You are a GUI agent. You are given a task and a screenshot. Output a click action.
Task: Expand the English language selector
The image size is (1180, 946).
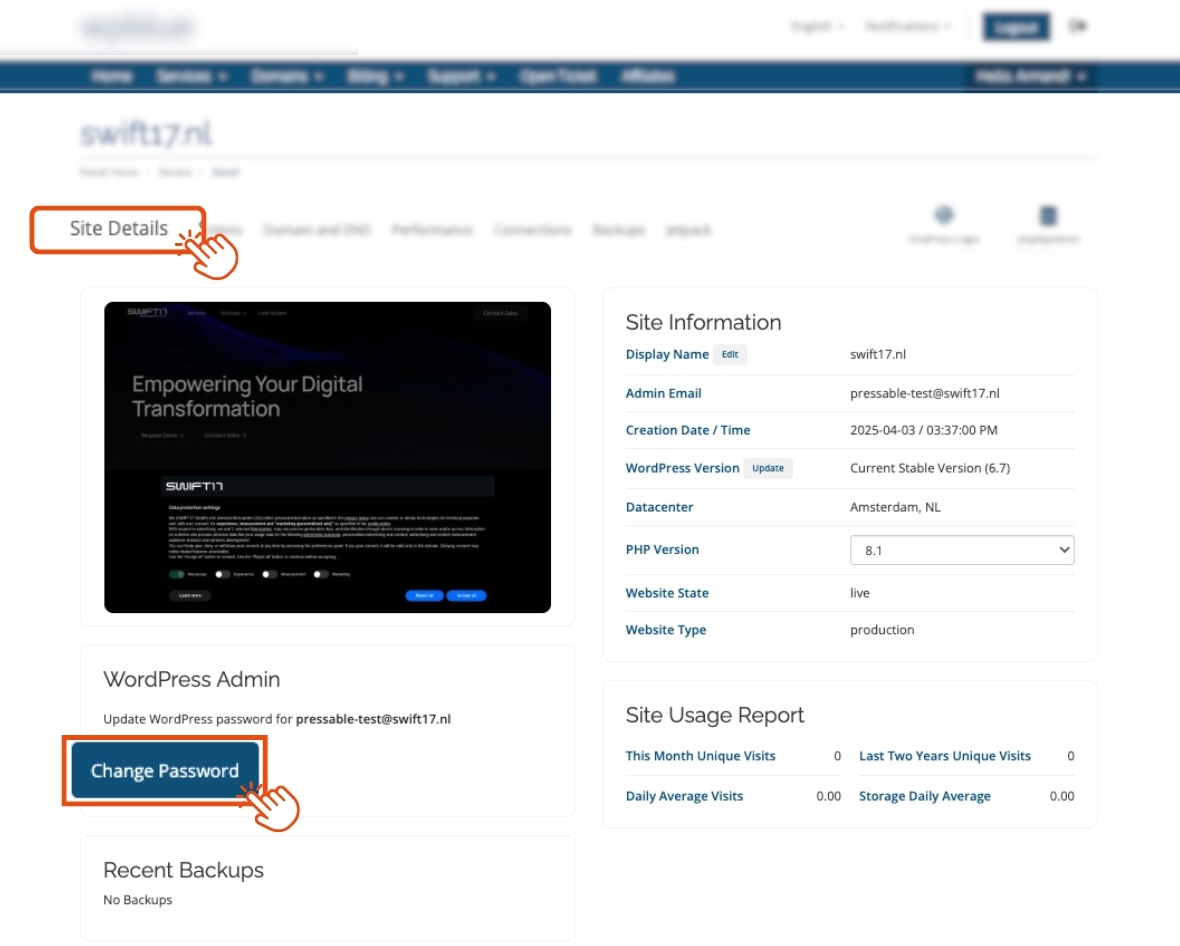tap(817, 27)
